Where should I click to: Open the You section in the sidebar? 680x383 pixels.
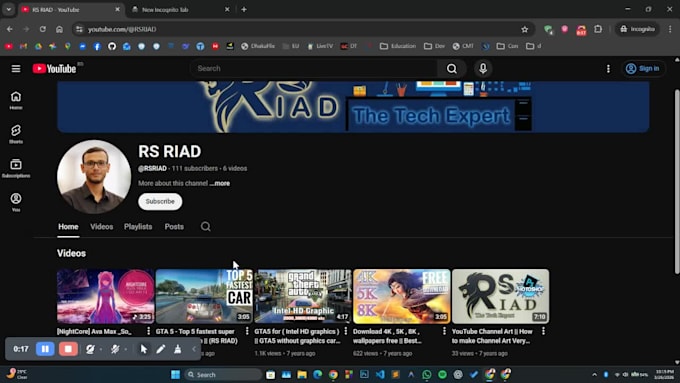(x=16, y=202)
